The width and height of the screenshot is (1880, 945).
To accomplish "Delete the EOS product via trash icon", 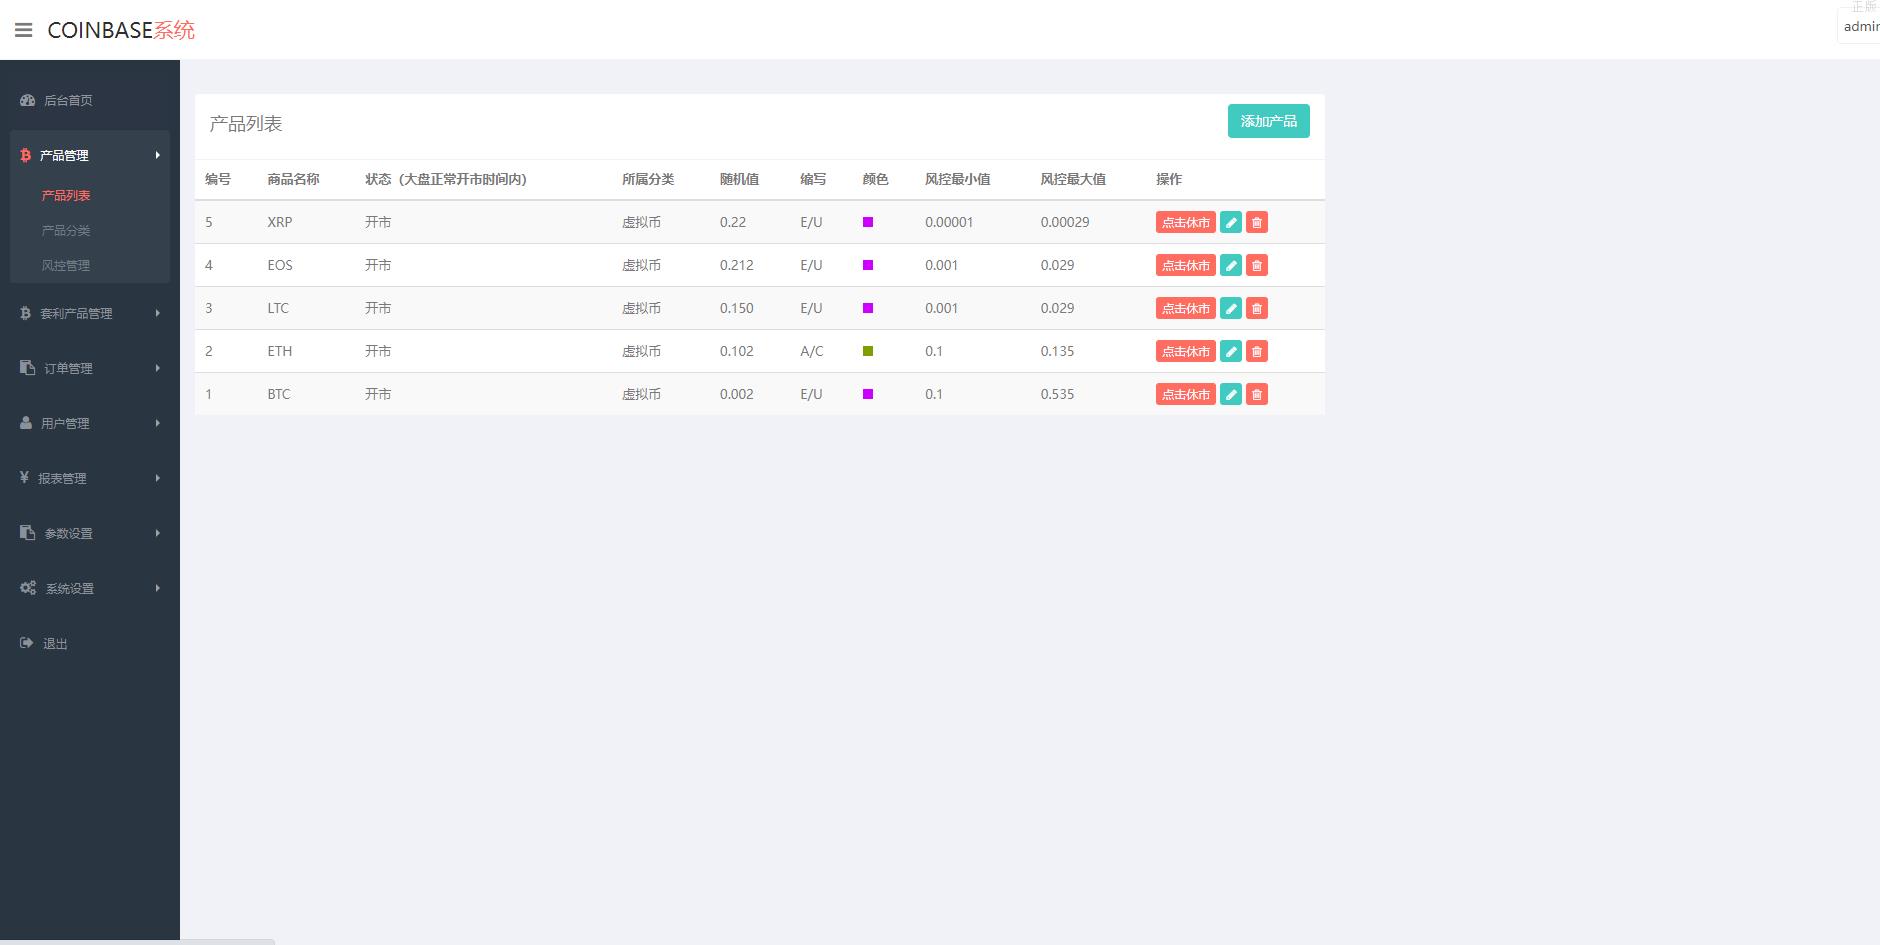I will 1257,265.
